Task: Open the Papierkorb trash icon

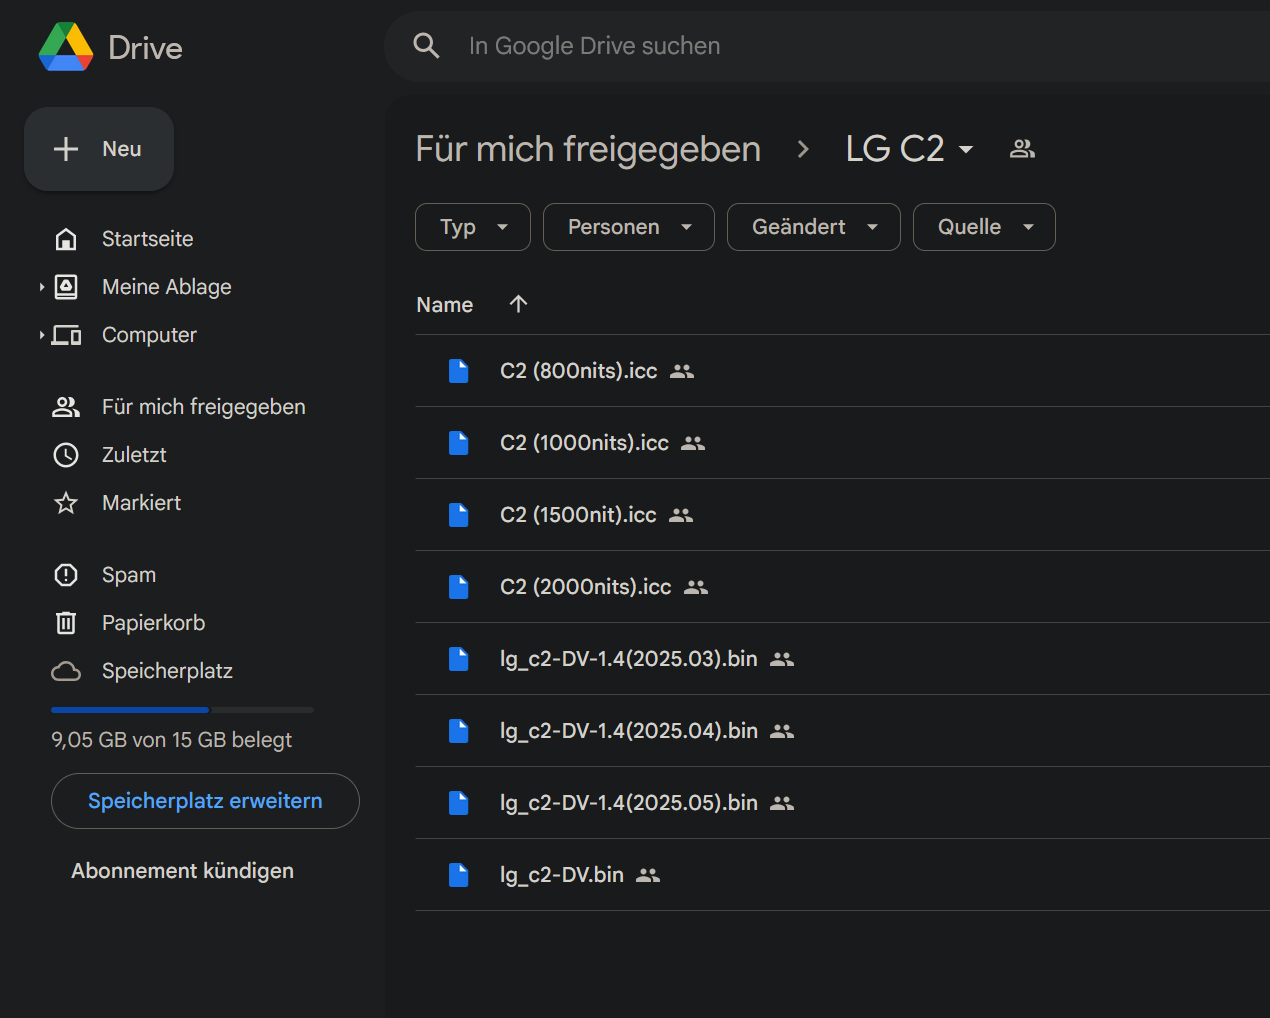Action: pyautogui.click(x=65, y=622)
